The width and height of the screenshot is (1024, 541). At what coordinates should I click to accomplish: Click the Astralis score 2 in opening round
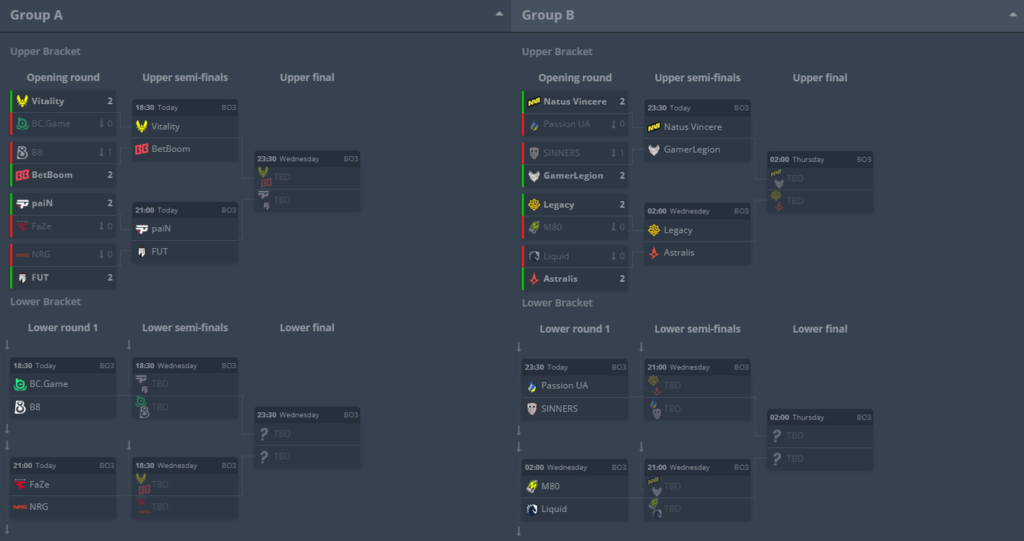622,278
